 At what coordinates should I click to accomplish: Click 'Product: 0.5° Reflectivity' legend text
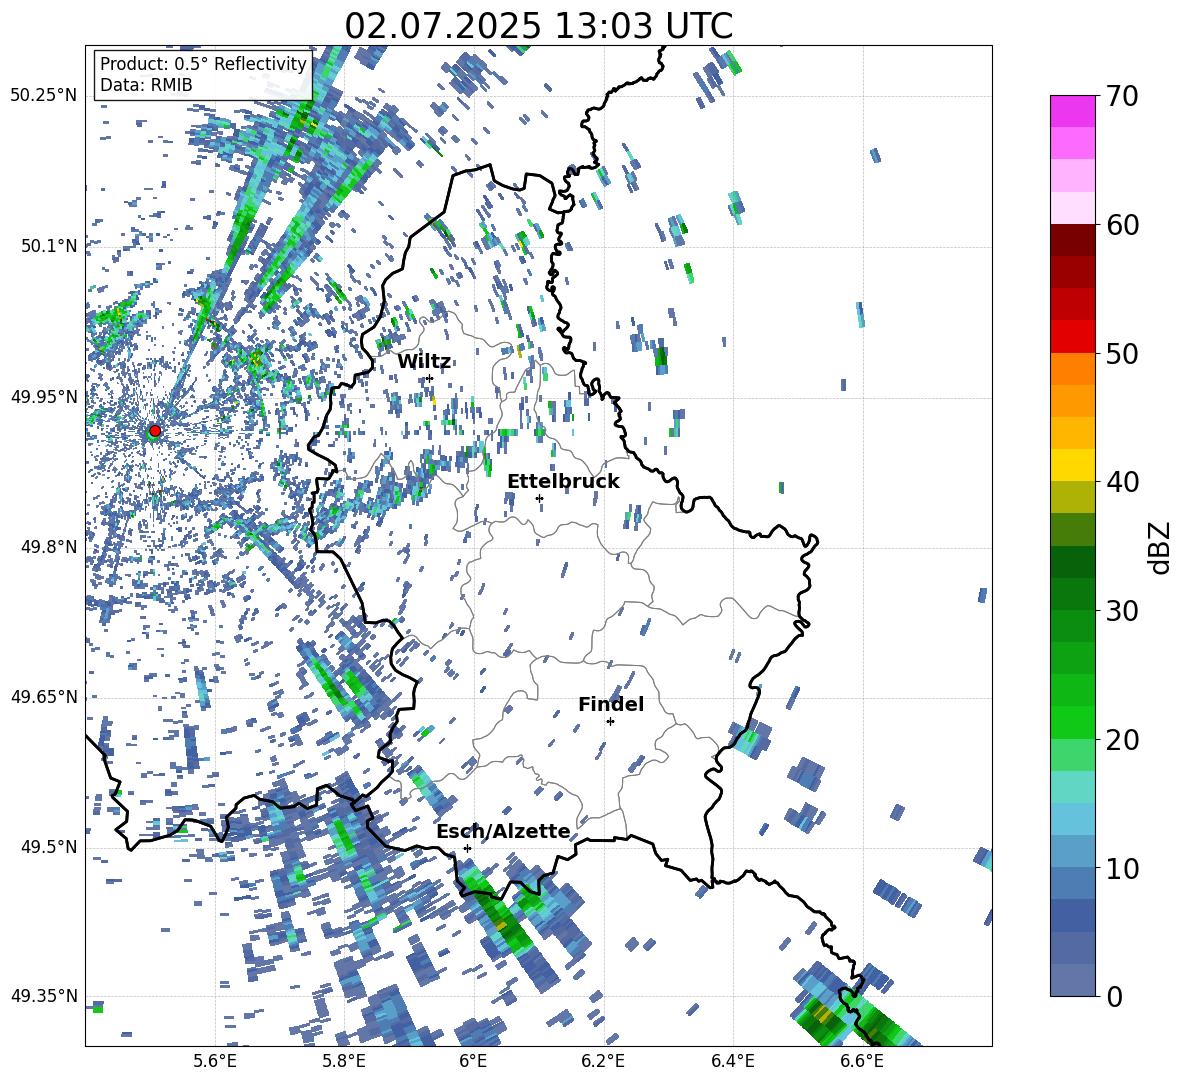pos(203,63)
